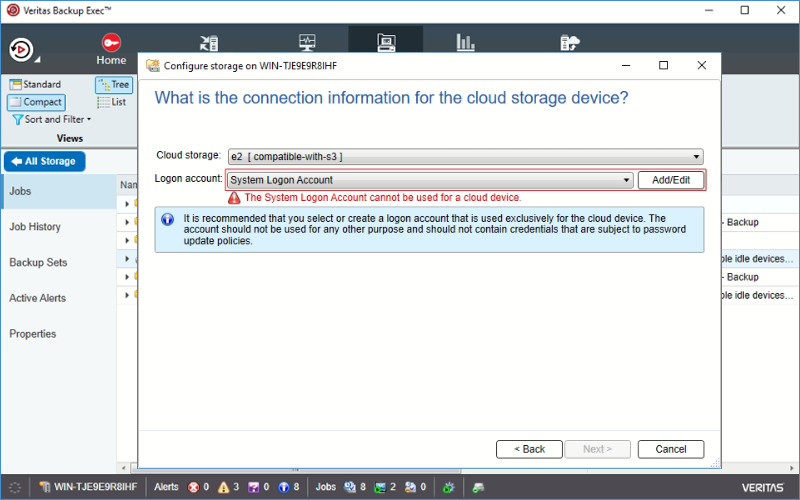This screenshot has height=500, width=800.
Task: Click the All Storage back button
Action: pyautogui.click(x=44, y=161)
